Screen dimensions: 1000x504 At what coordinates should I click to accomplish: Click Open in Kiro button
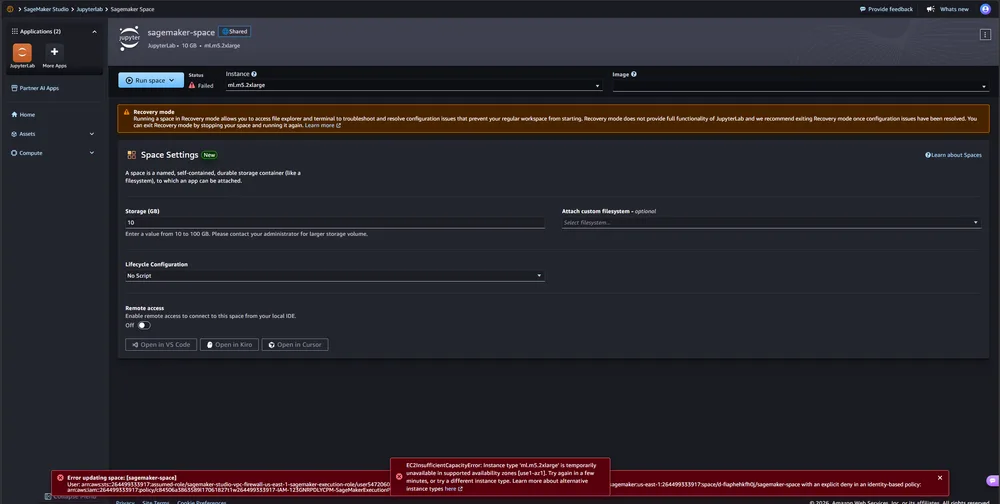coord(229,345)
